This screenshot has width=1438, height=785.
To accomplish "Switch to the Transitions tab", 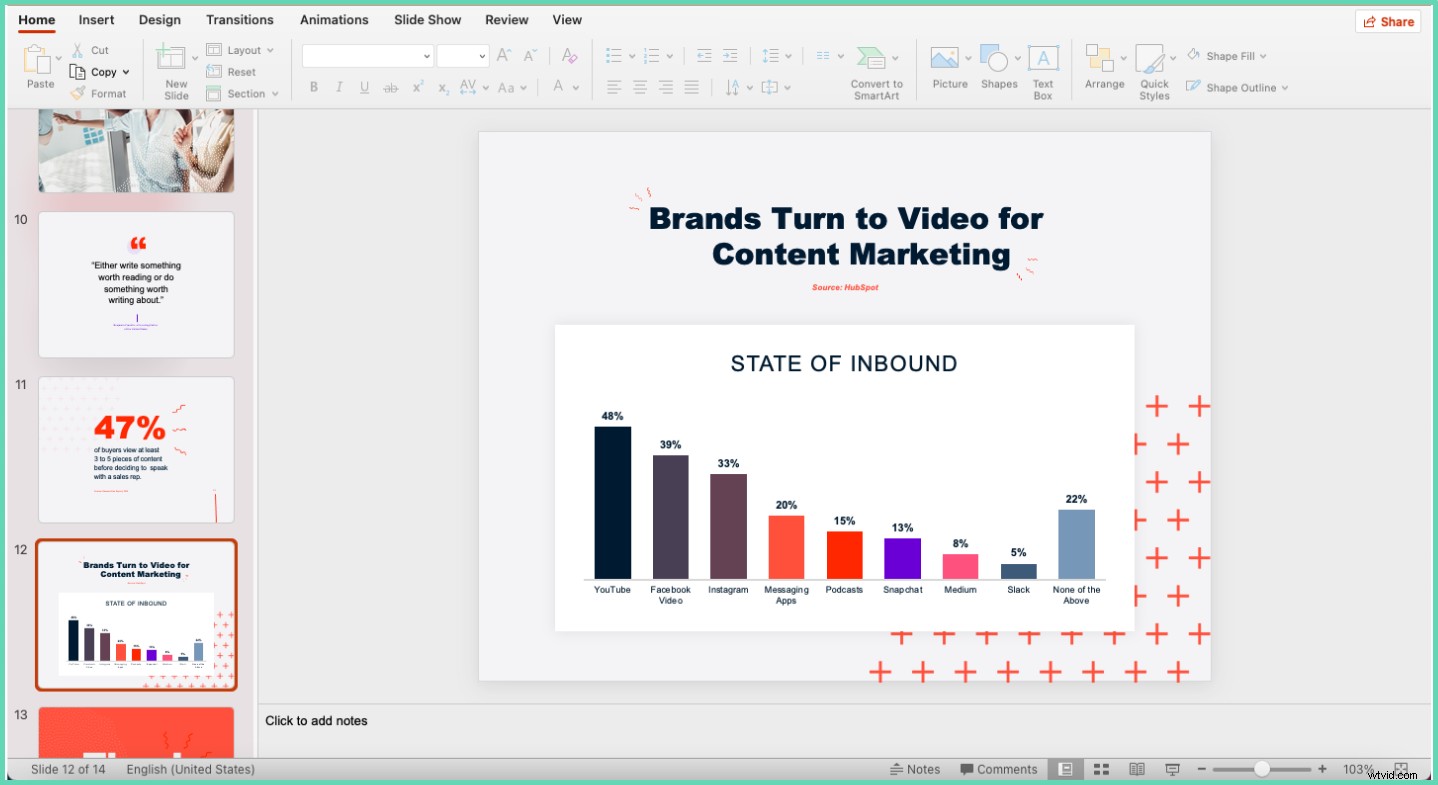I will point(239,19).
